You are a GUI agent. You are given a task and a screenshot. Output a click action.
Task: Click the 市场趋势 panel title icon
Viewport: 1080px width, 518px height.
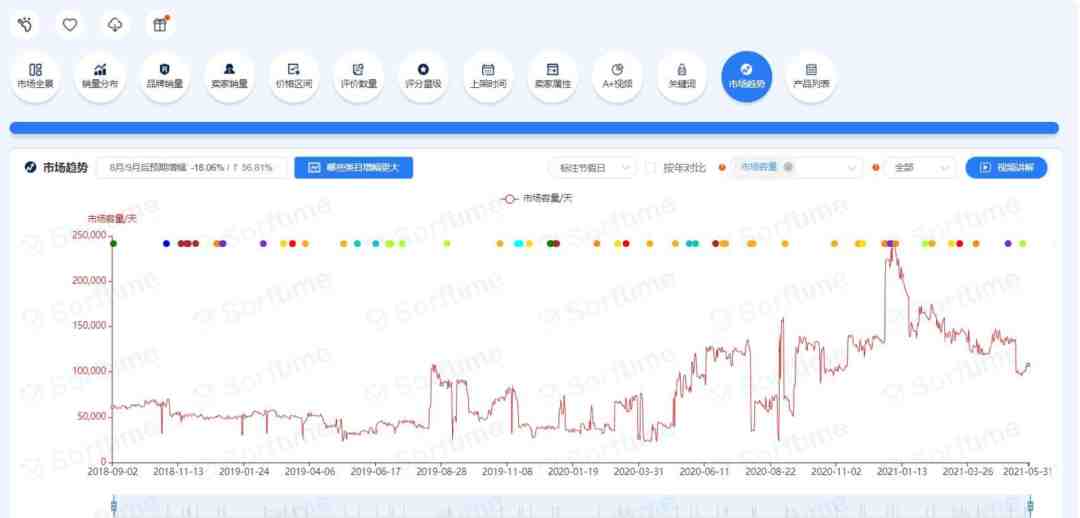tap(30, 167)
